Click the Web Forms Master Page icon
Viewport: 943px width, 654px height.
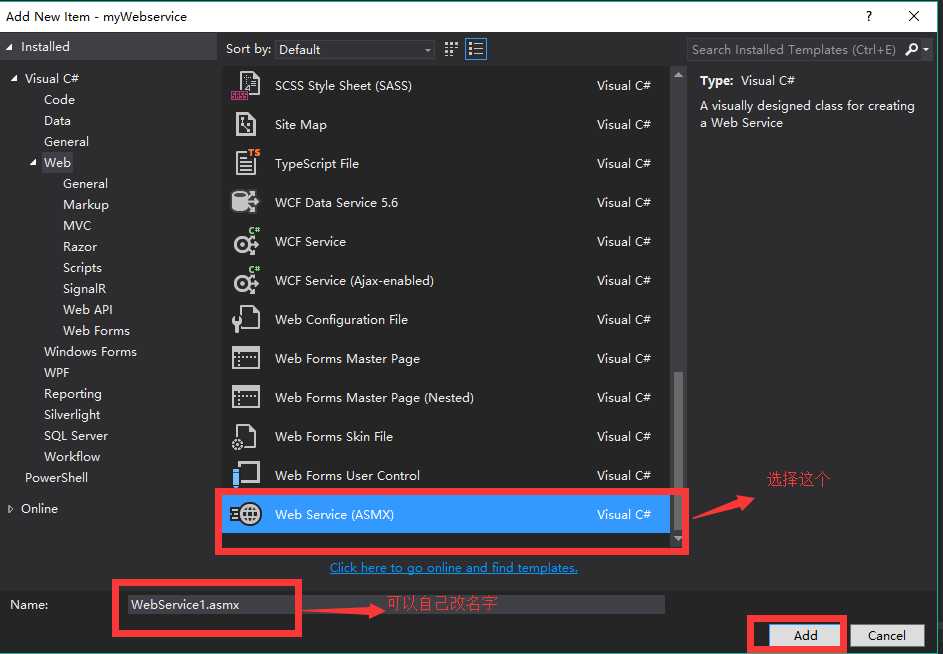click(245, 359)
